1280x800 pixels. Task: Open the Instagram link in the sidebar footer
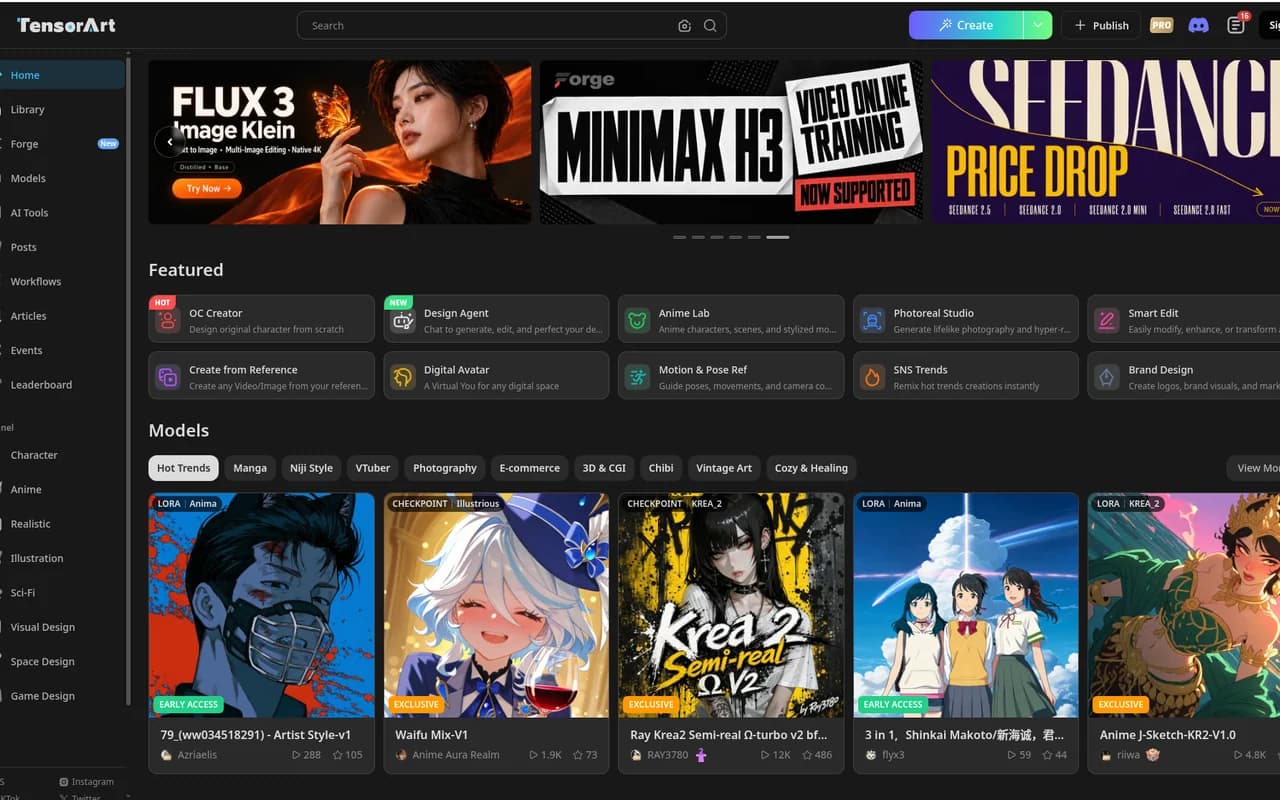[x=87, y=782]
